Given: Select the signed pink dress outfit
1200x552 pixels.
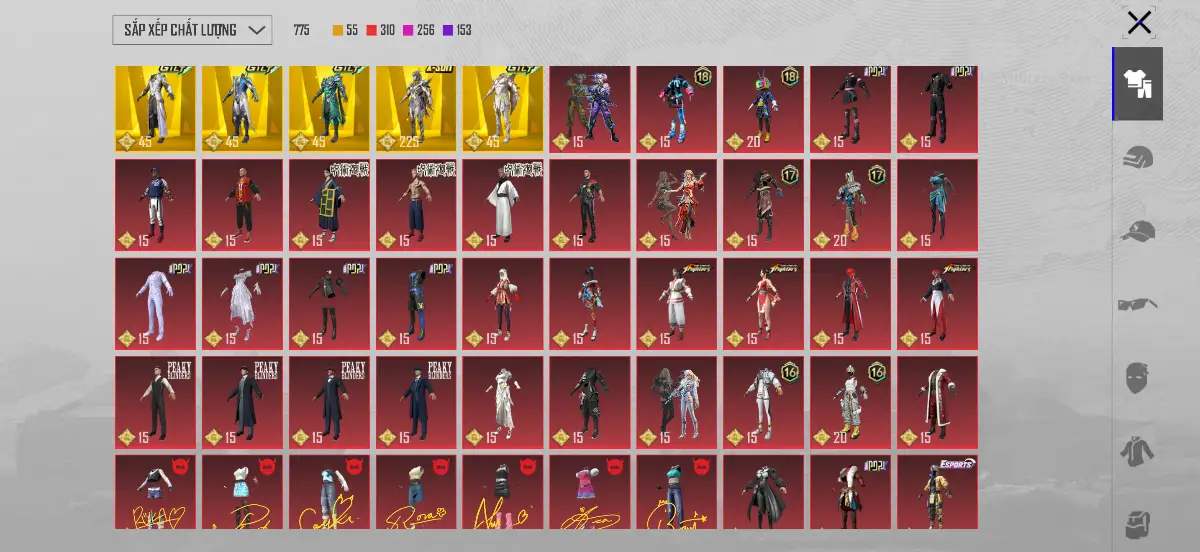Looking at the screenshot, I should 590,492.
